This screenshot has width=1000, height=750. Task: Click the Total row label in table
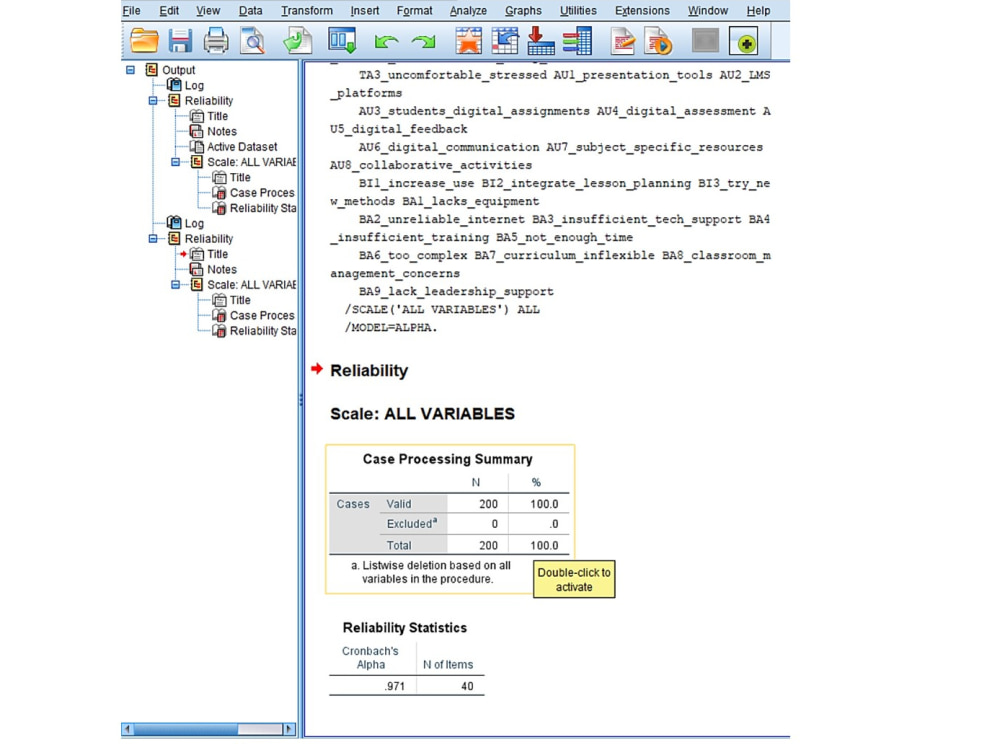coord(399,546)
